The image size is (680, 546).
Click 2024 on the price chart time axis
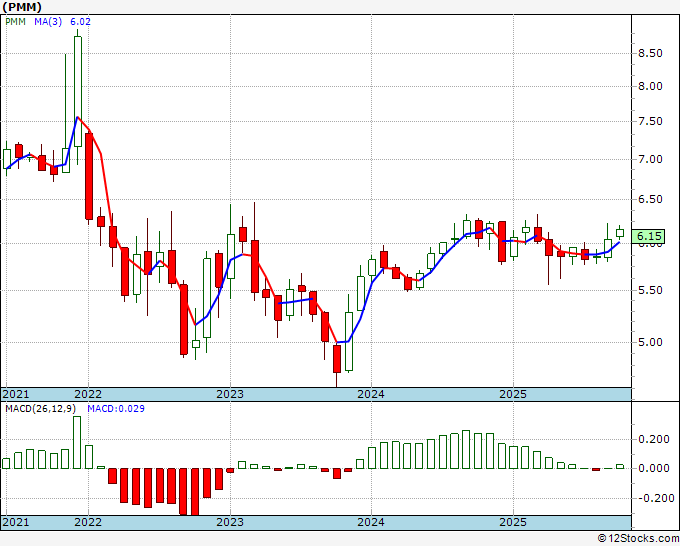pos(371,394)
